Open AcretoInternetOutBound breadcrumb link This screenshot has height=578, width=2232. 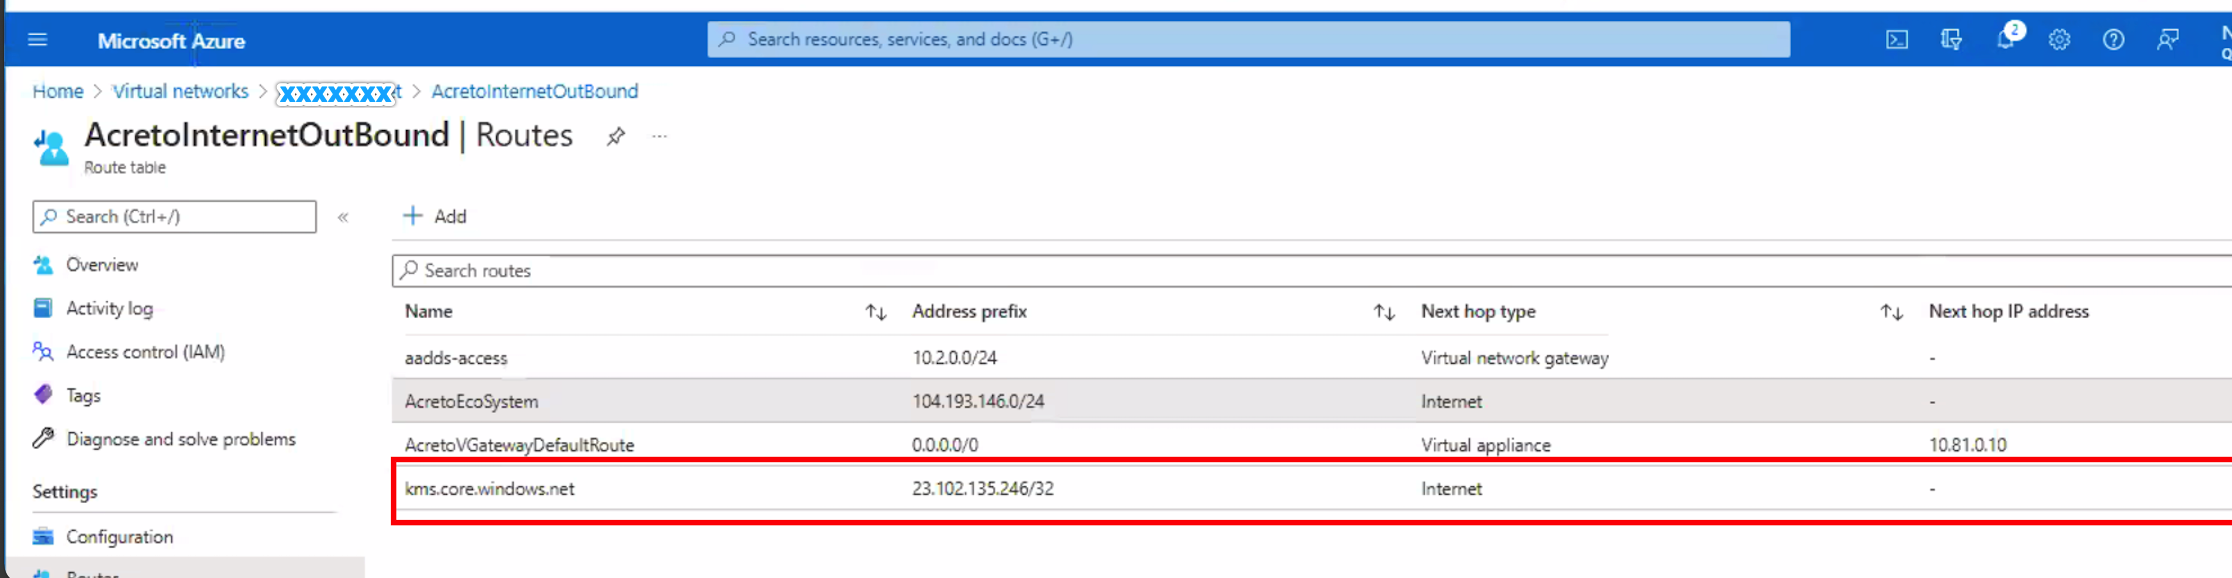coord(534,91)
